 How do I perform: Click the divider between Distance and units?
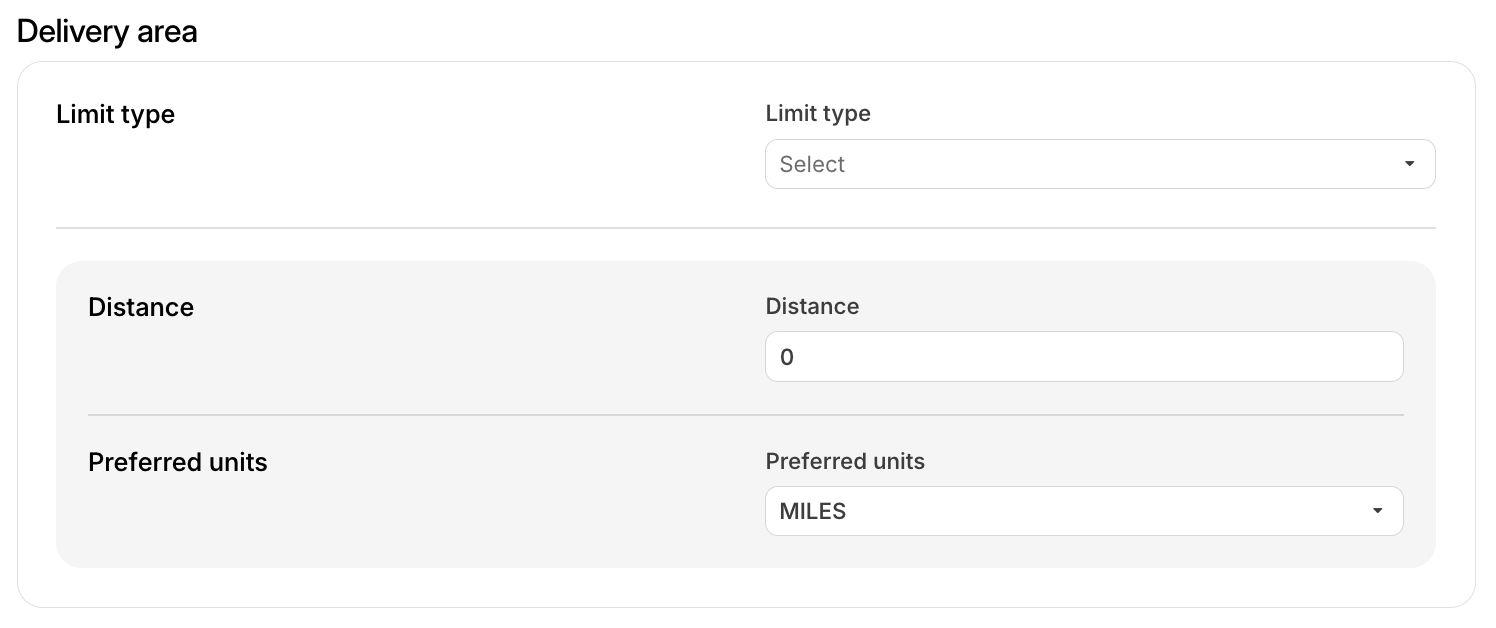click(745, 414)
